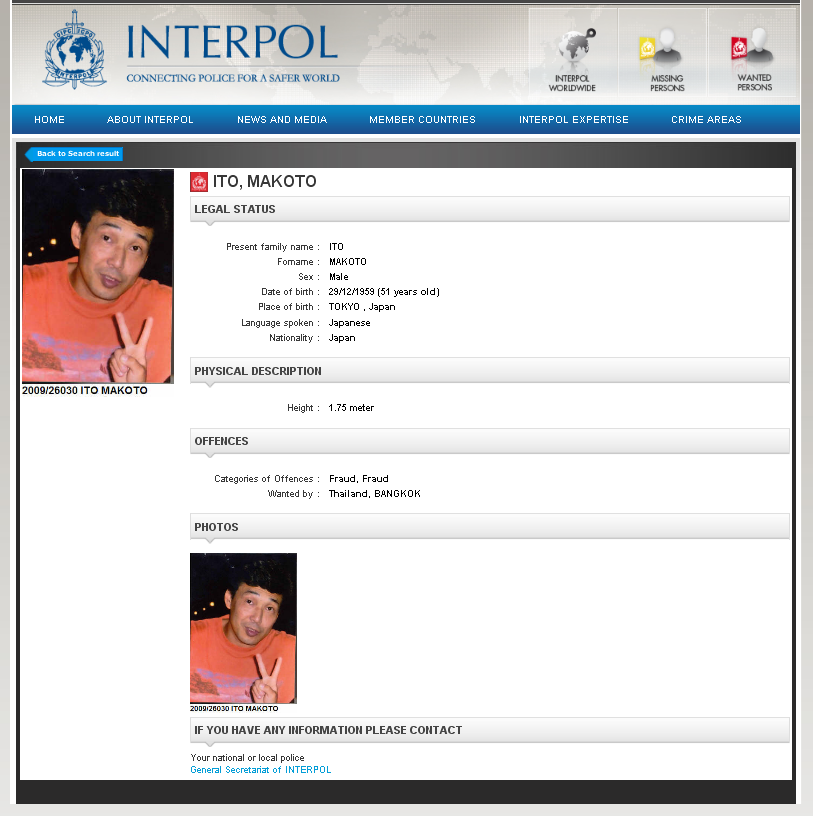
Task: Open the thumbnail under PHOTOS section
Action: pyautogui.click(x=243, y=628)
